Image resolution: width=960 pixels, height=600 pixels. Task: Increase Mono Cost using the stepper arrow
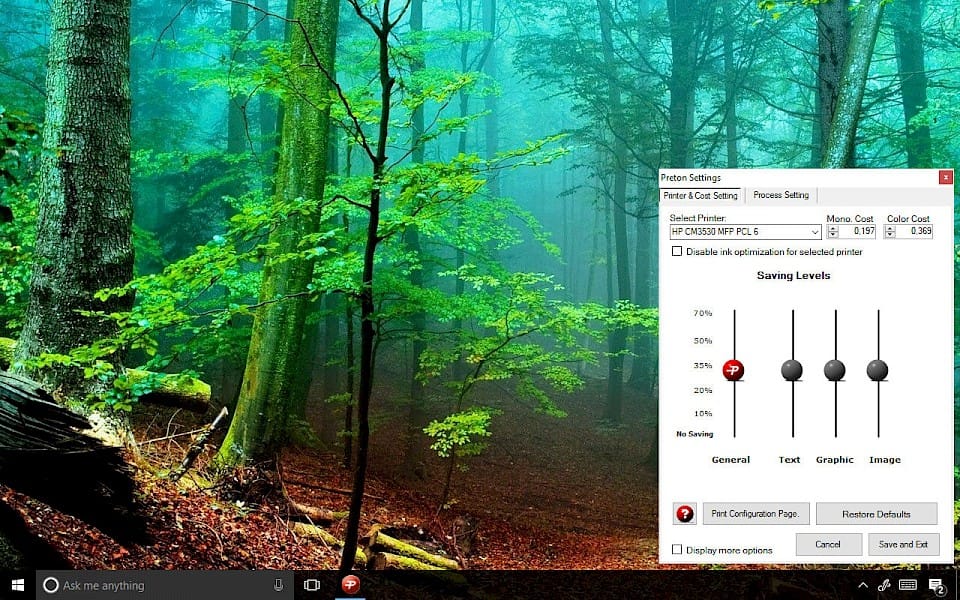point(834,227)
